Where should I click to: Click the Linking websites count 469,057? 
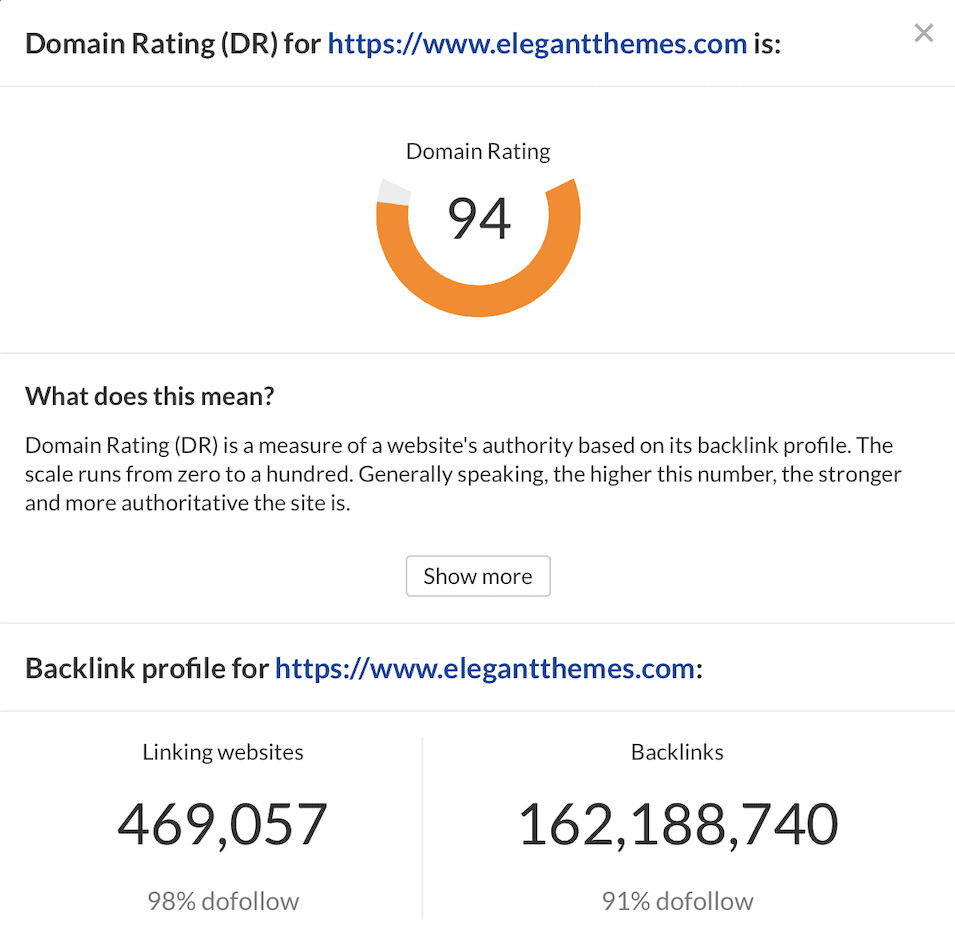[x=222, y=824]
